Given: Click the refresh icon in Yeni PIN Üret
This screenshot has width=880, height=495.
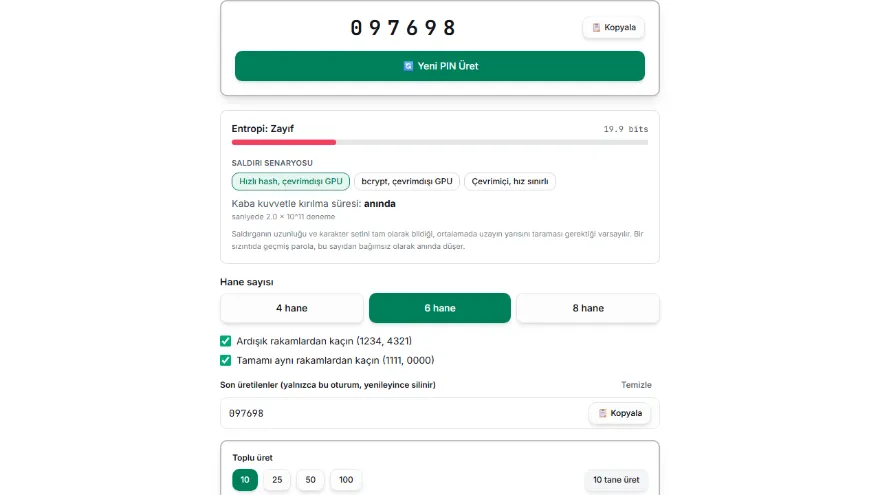Looking at the screenshot, I should tap(409, 66).
